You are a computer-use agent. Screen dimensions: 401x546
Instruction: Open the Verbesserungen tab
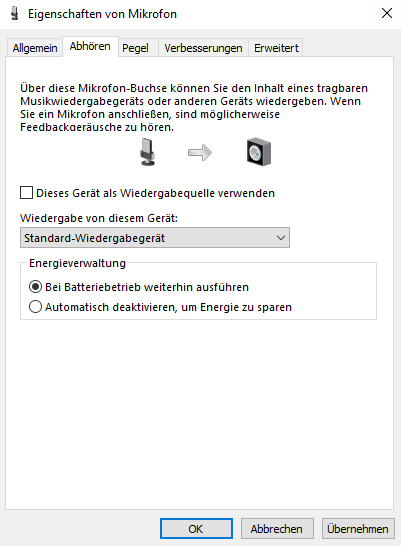point(203,48)
